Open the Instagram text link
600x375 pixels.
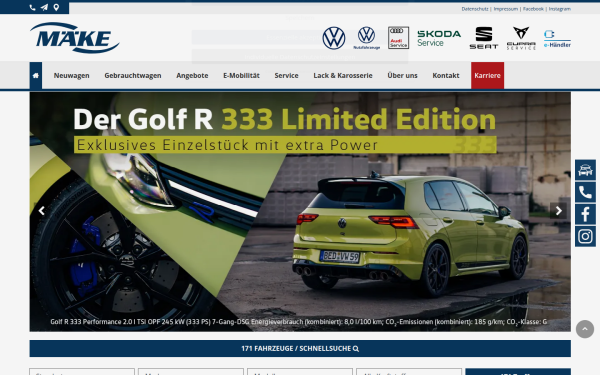point(559,9)
